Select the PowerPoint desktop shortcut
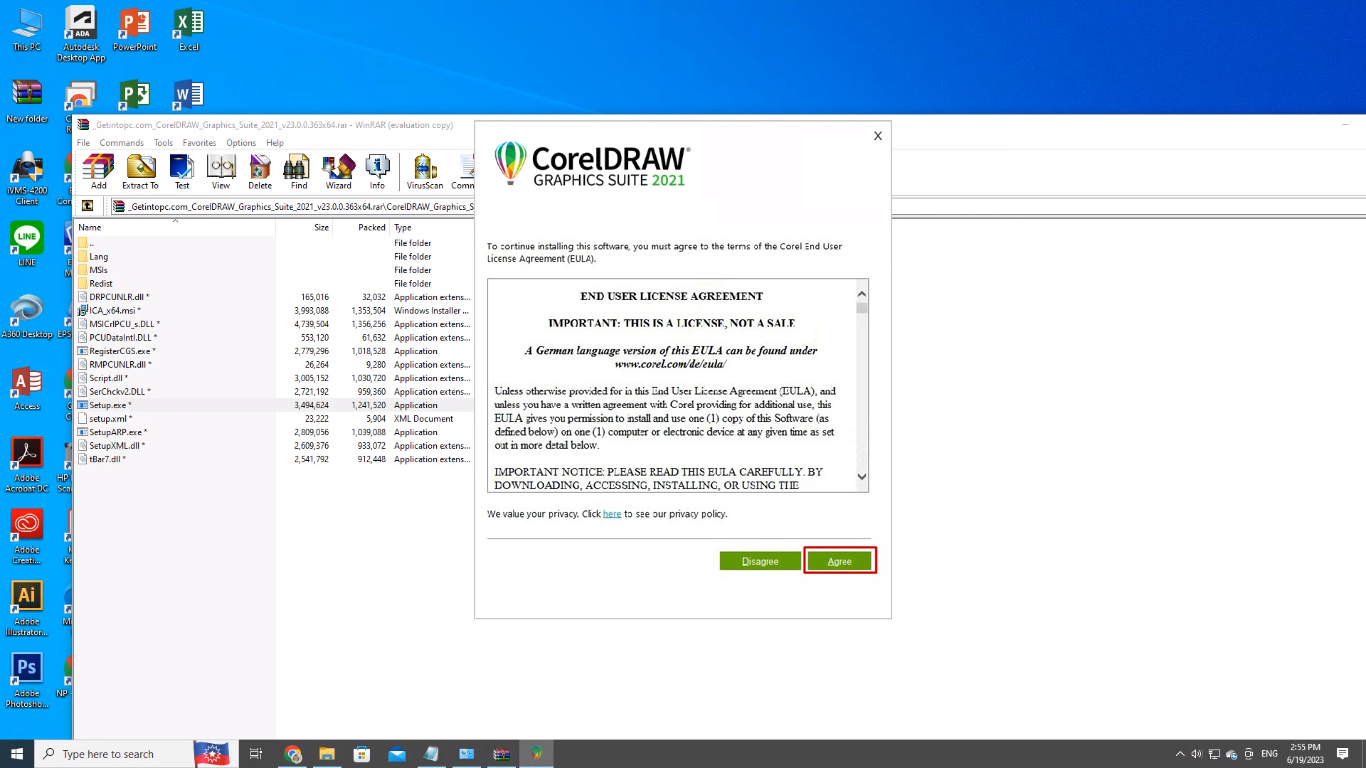 click(134, 30)
